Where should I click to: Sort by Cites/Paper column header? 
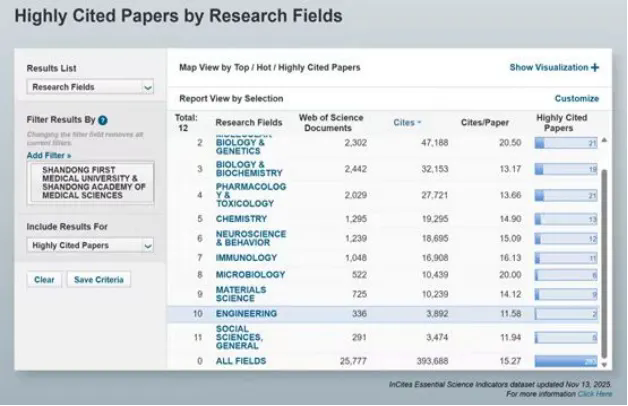tap(484, 123)
